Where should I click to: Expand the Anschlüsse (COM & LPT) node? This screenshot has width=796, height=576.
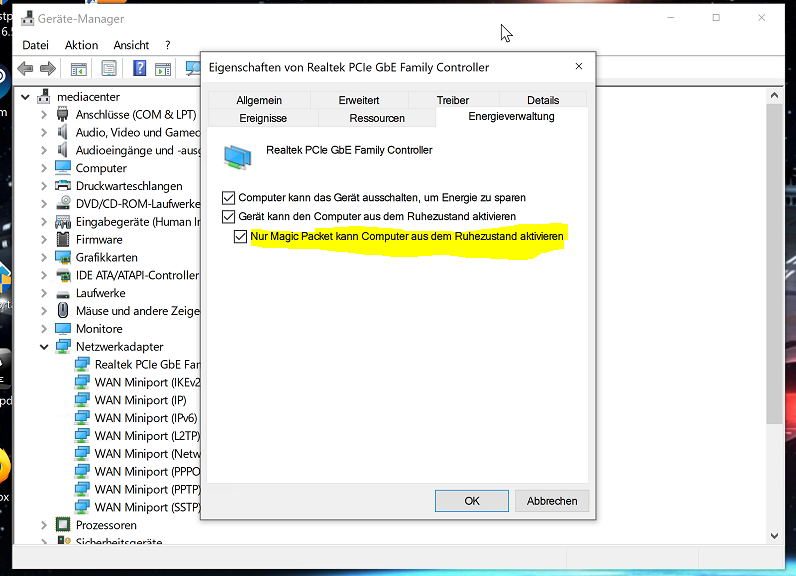click(x=44, y=115)
